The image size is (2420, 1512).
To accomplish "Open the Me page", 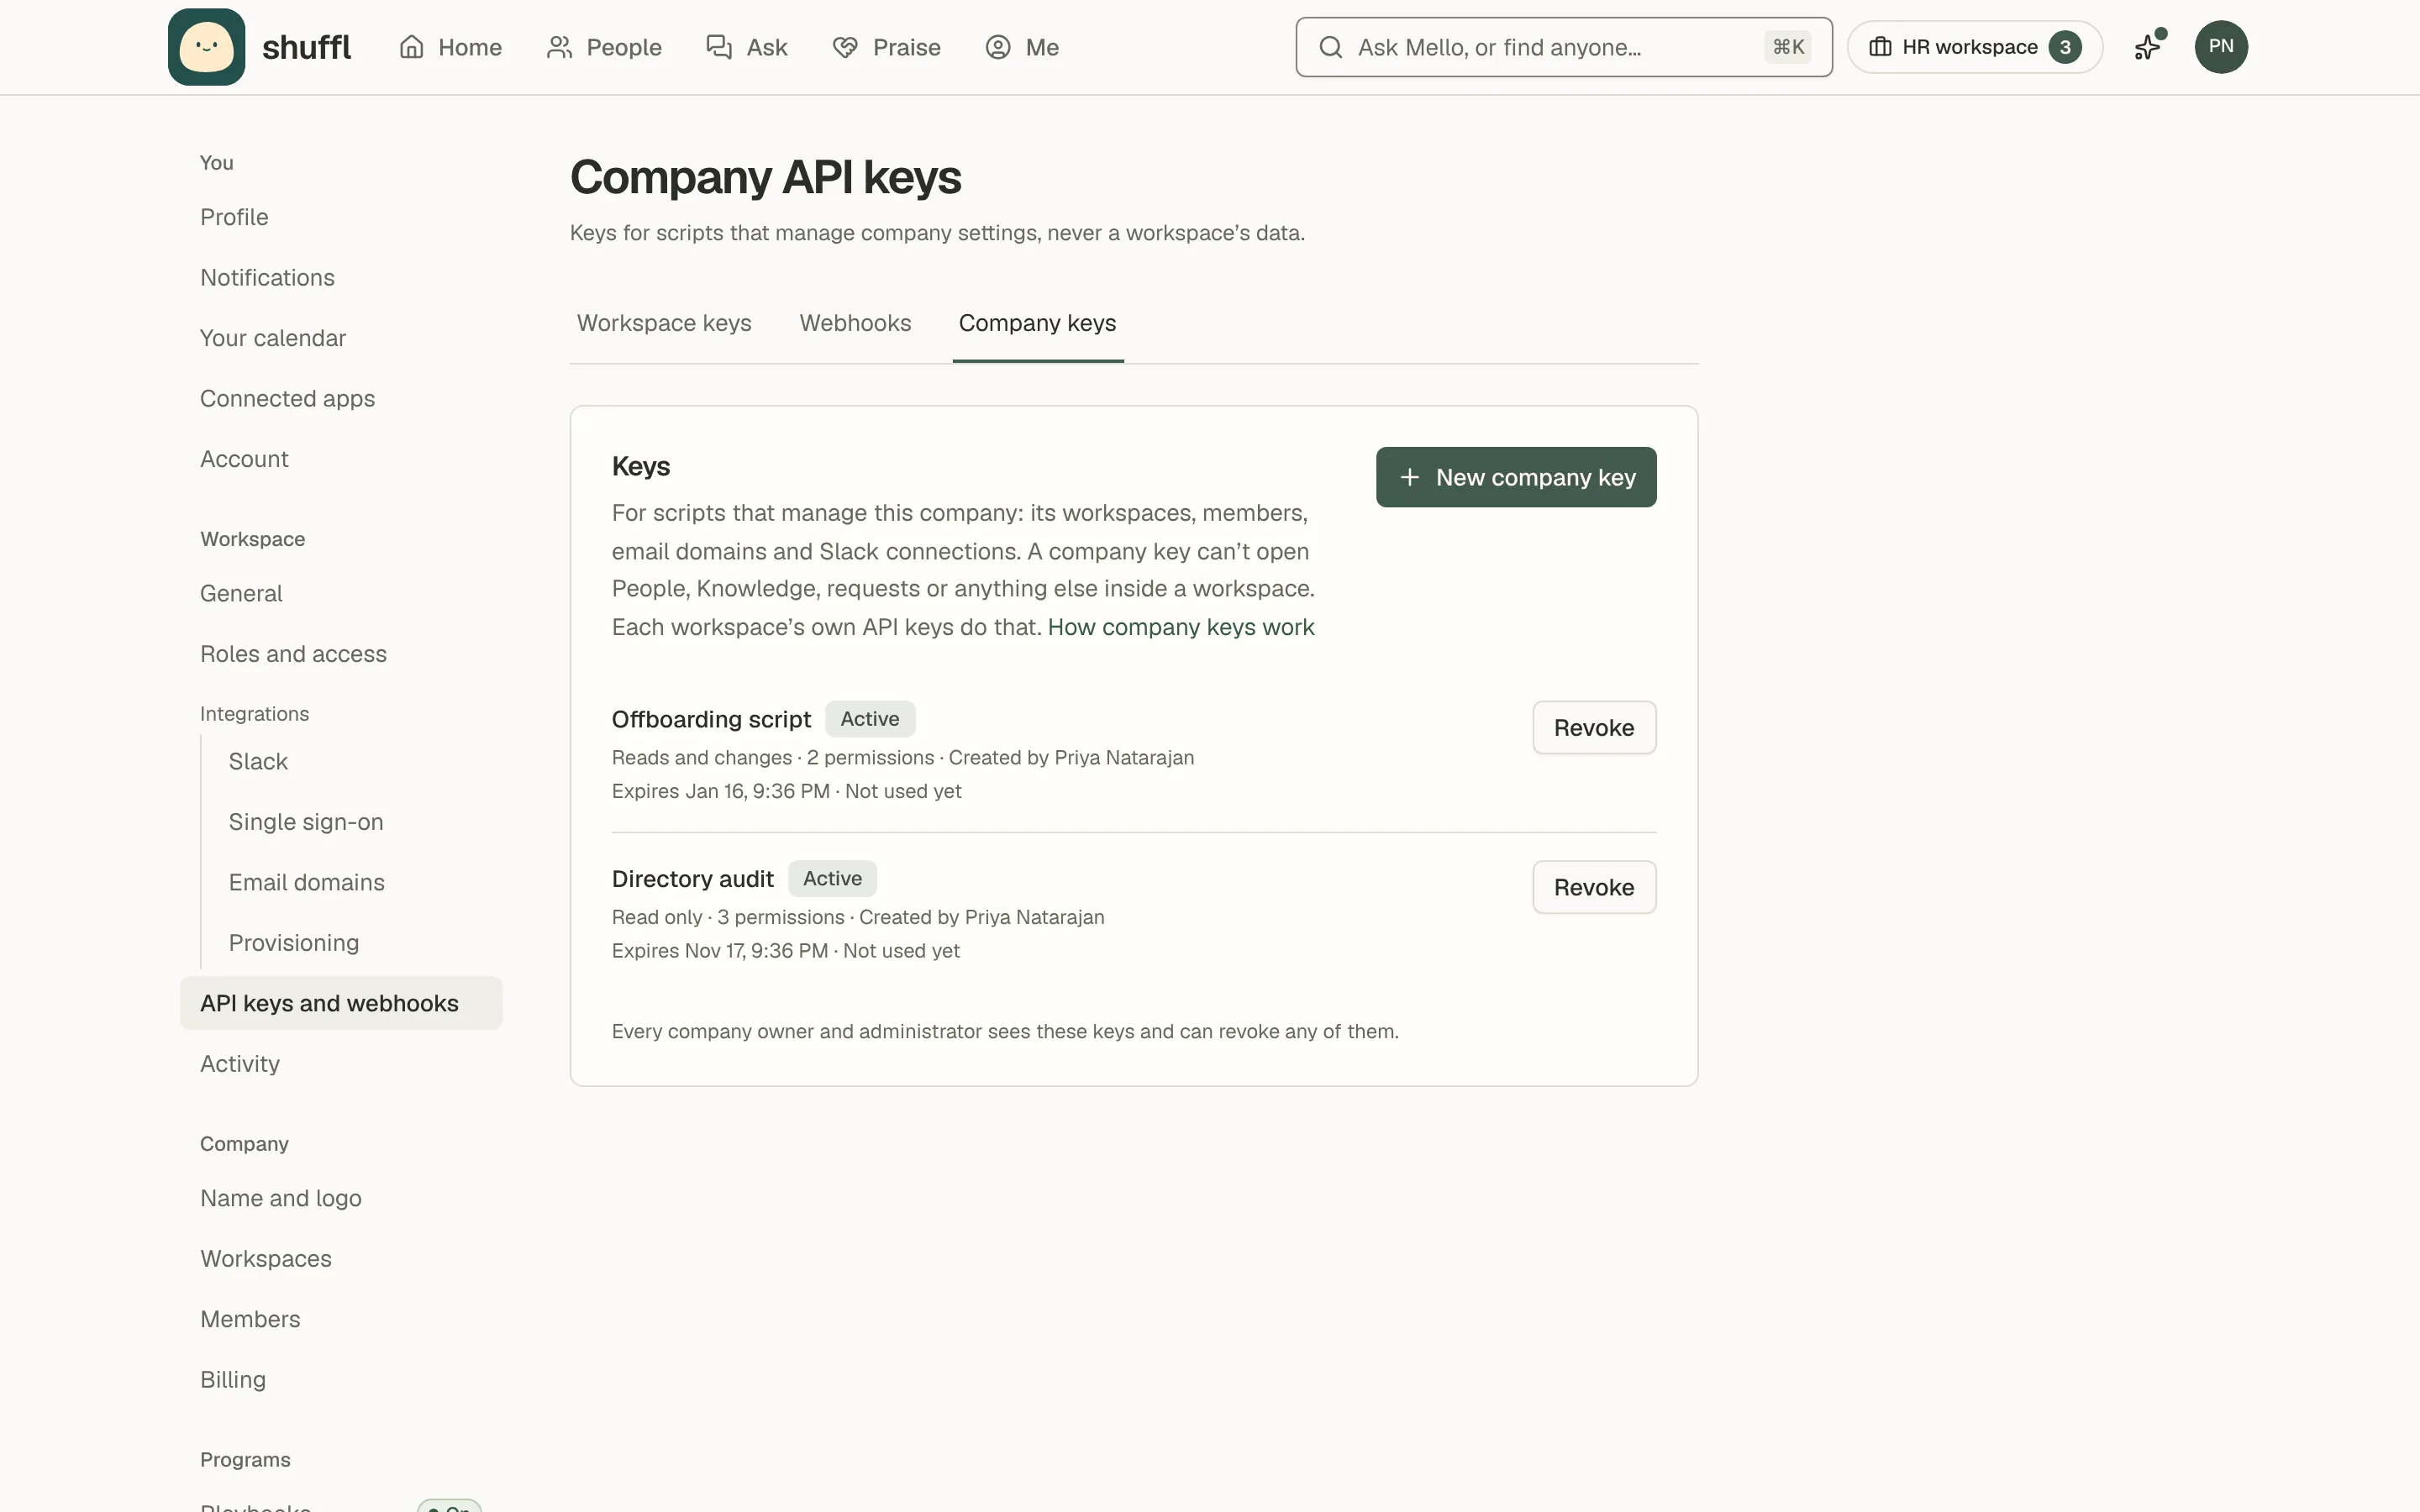I will click(1022, 47).
